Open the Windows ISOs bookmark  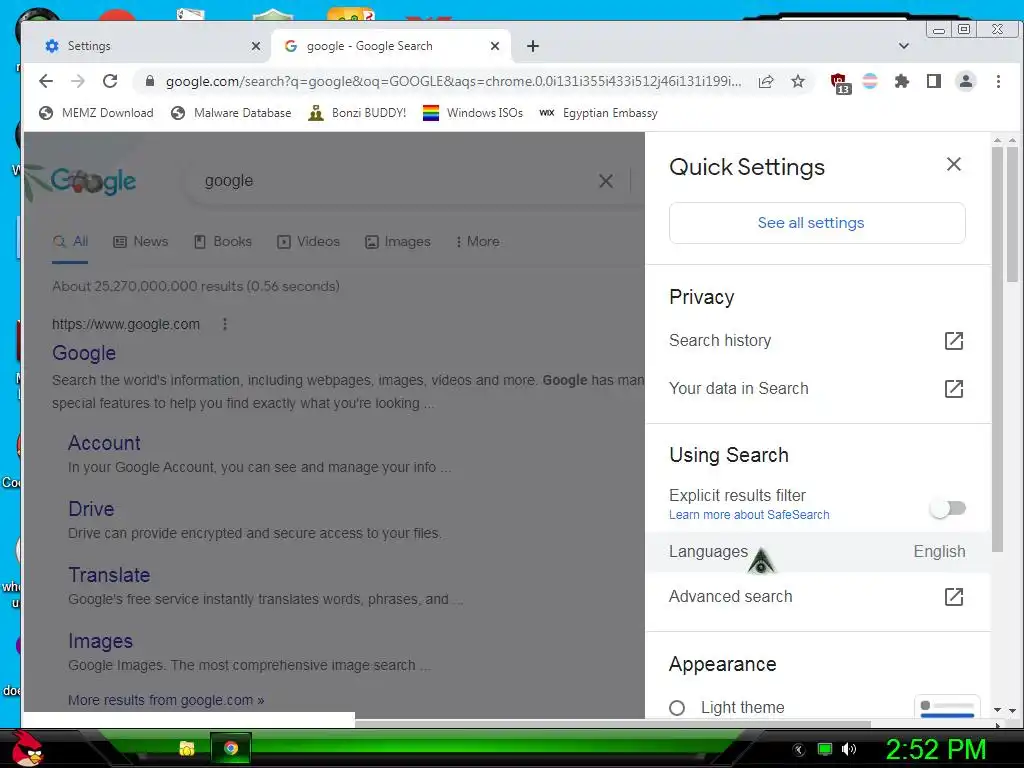point(473,113)
